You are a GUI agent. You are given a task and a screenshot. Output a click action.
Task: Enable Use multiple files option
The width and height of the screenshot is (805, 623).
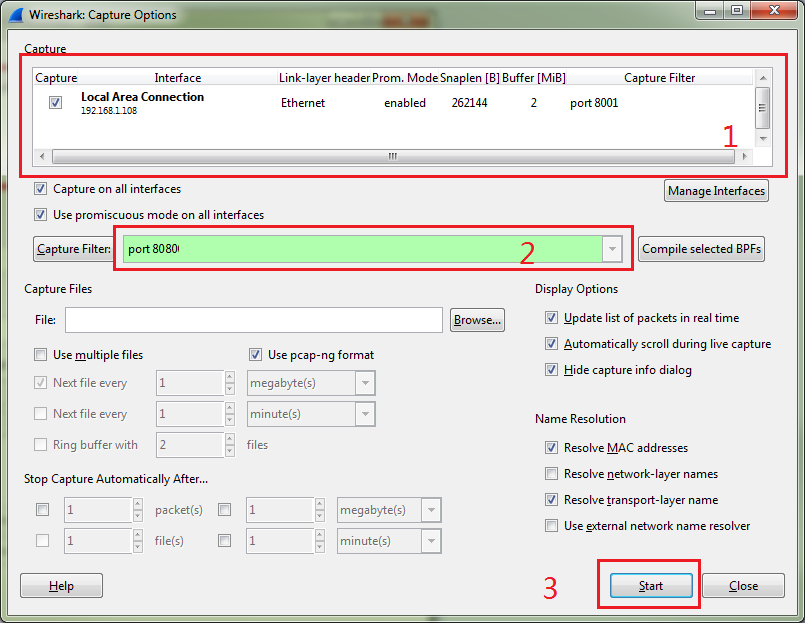[x=41, y=355]
